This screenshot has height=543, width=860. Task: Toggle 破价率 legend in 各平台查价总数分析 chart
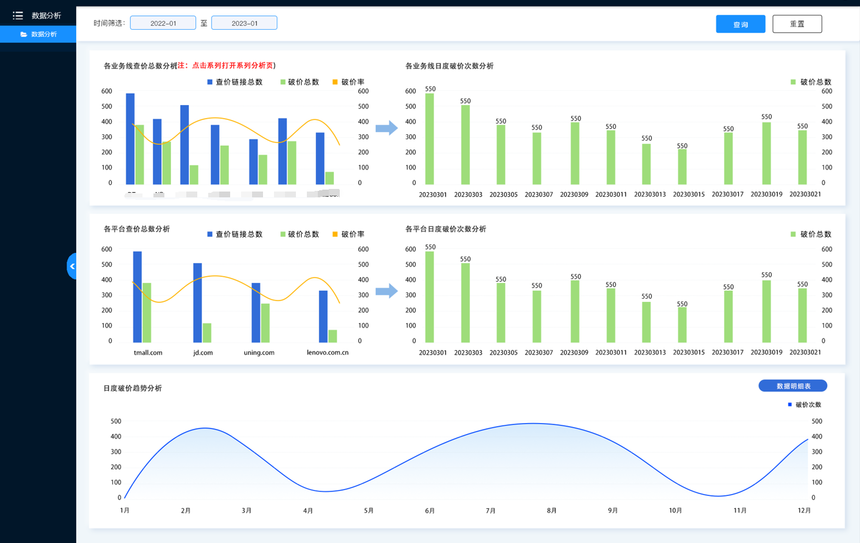[x=348, y=234]
